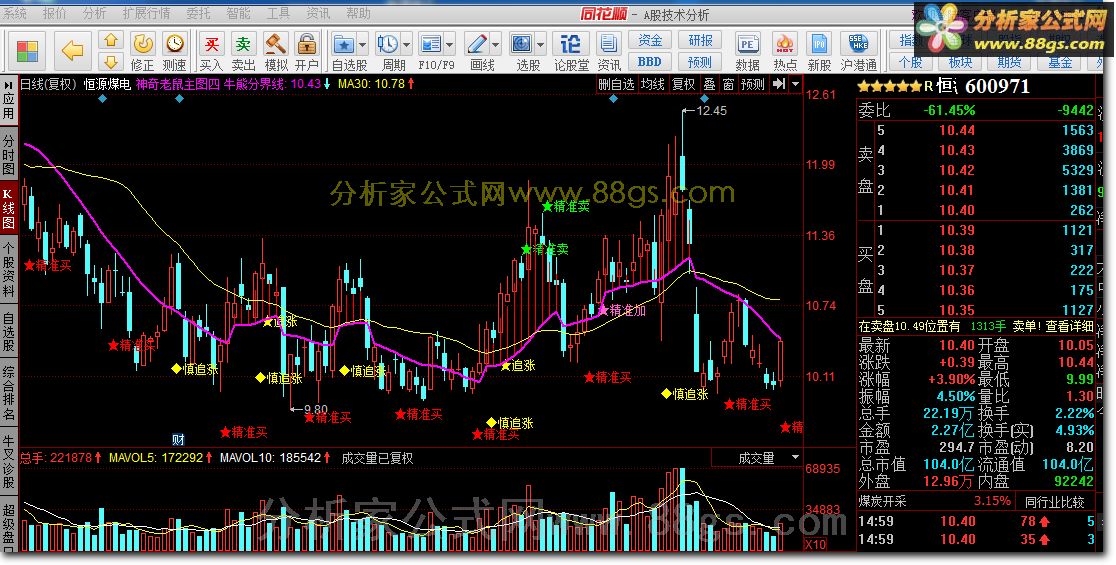Click the 基金 button
1116x565 pixels.
pyautogui.click(x=1060, y=63)
